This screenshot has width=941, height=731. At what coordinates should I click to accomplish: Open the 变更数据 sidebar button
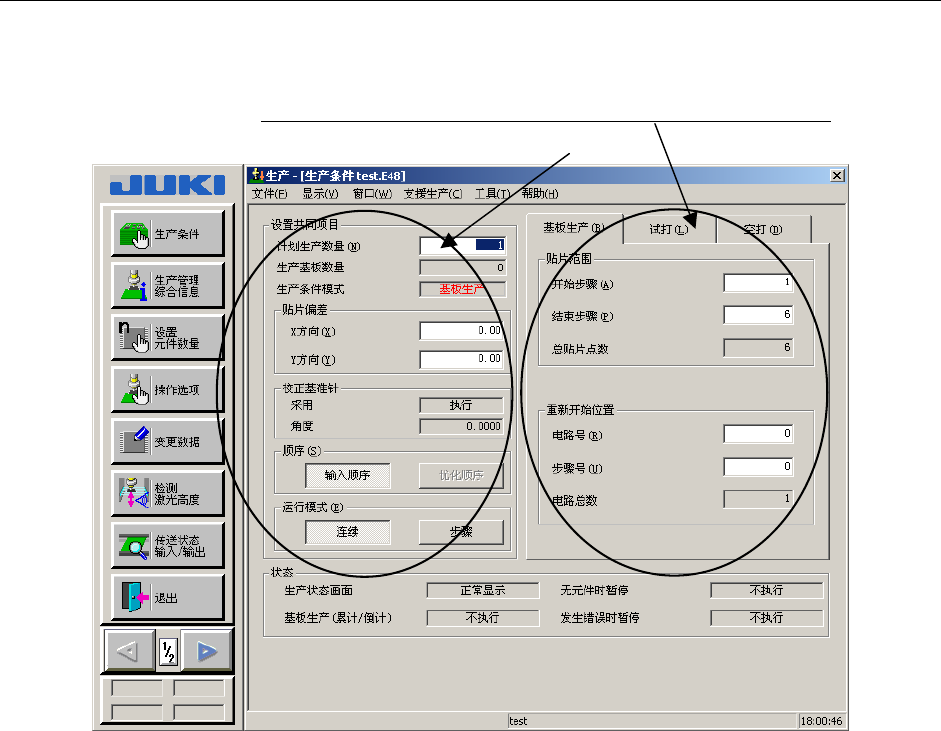tap(167, 441)
